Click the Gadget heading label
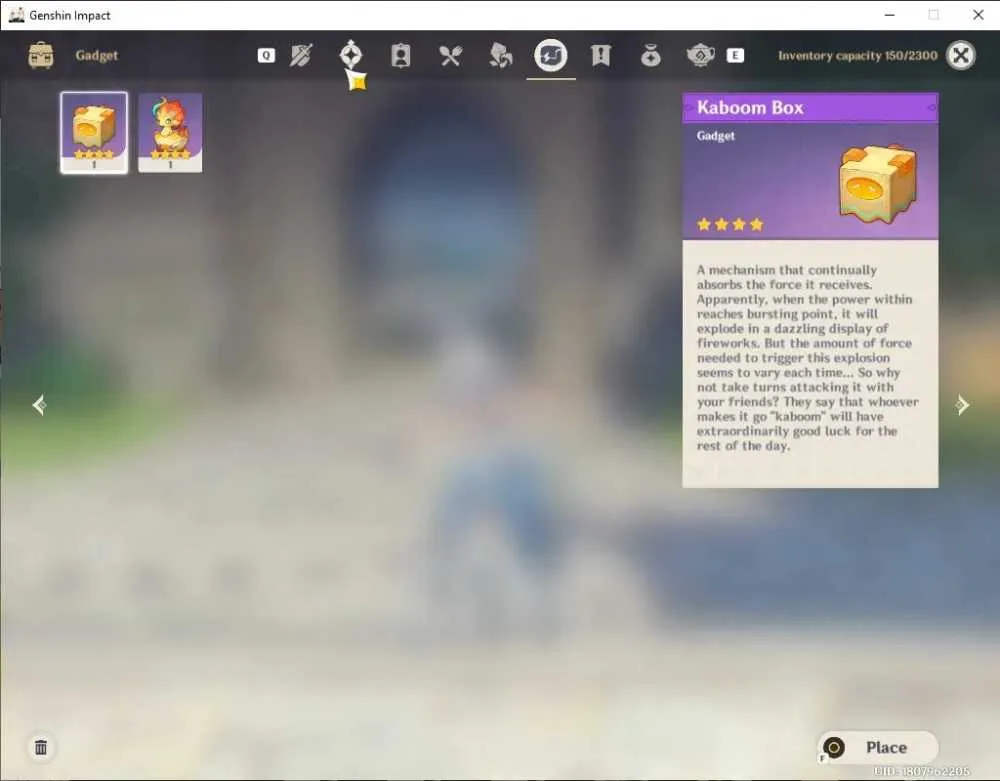 pos(97,55)
